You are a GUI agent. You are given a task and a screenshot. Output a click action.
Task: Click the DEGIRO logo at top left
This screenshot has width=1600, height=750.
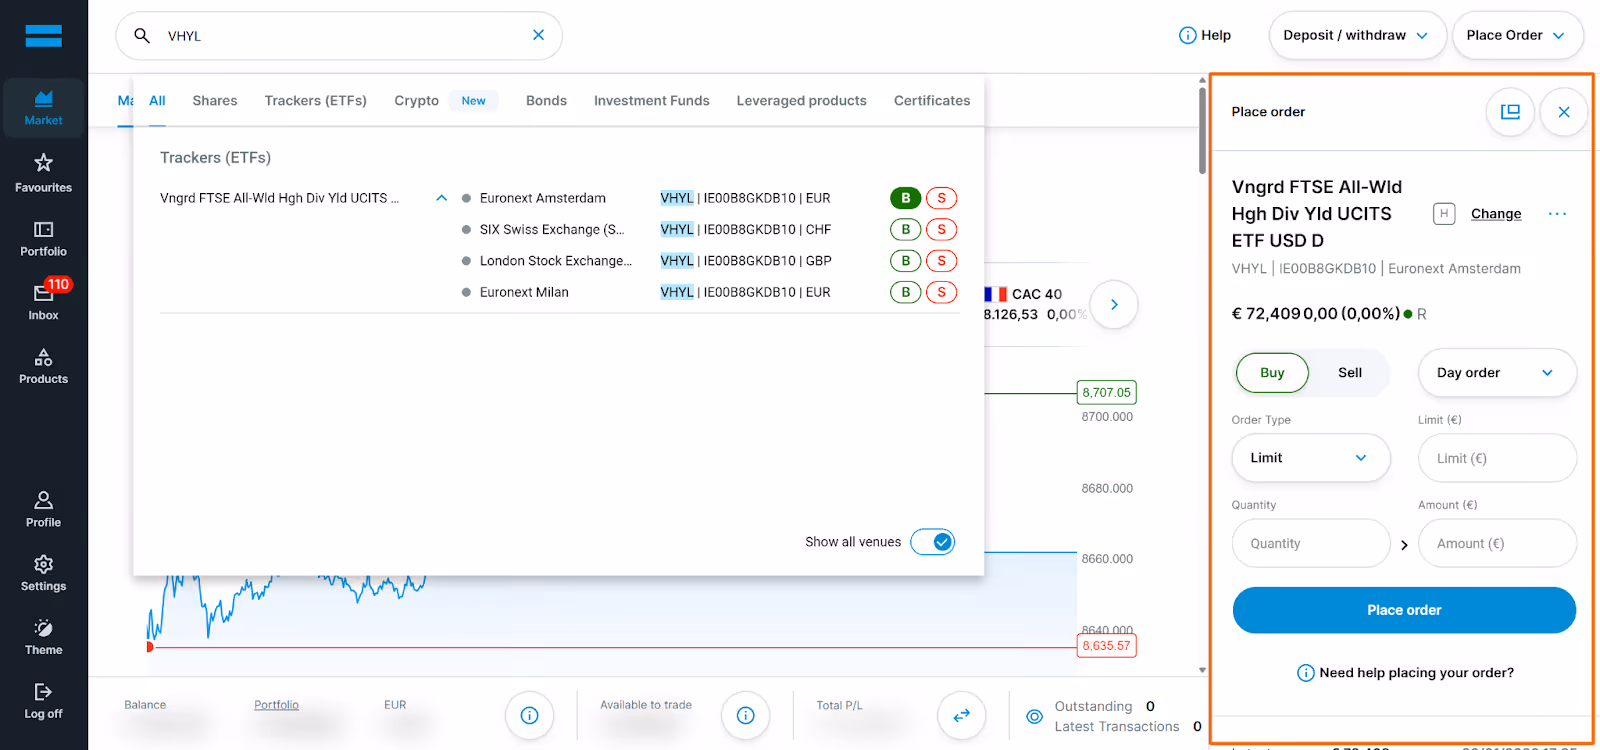(43, 36)
